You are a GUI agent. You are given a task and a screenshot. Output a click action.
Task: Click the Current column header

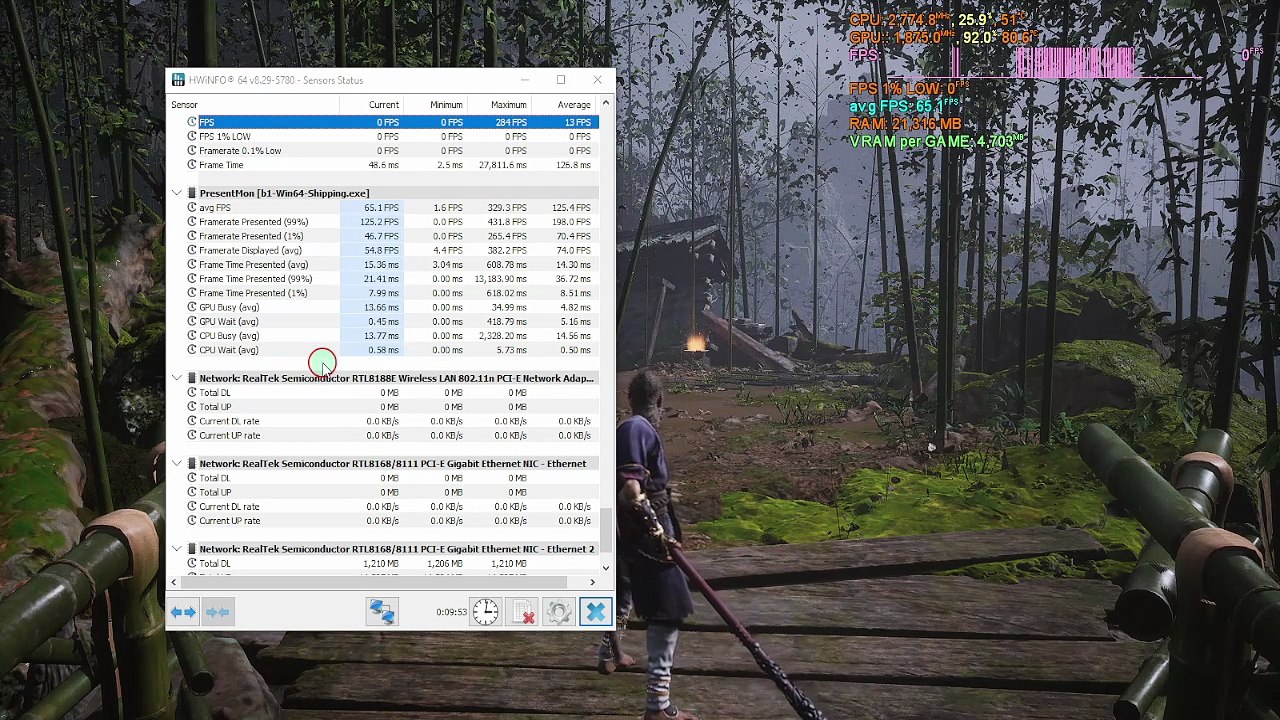point(372,105)
